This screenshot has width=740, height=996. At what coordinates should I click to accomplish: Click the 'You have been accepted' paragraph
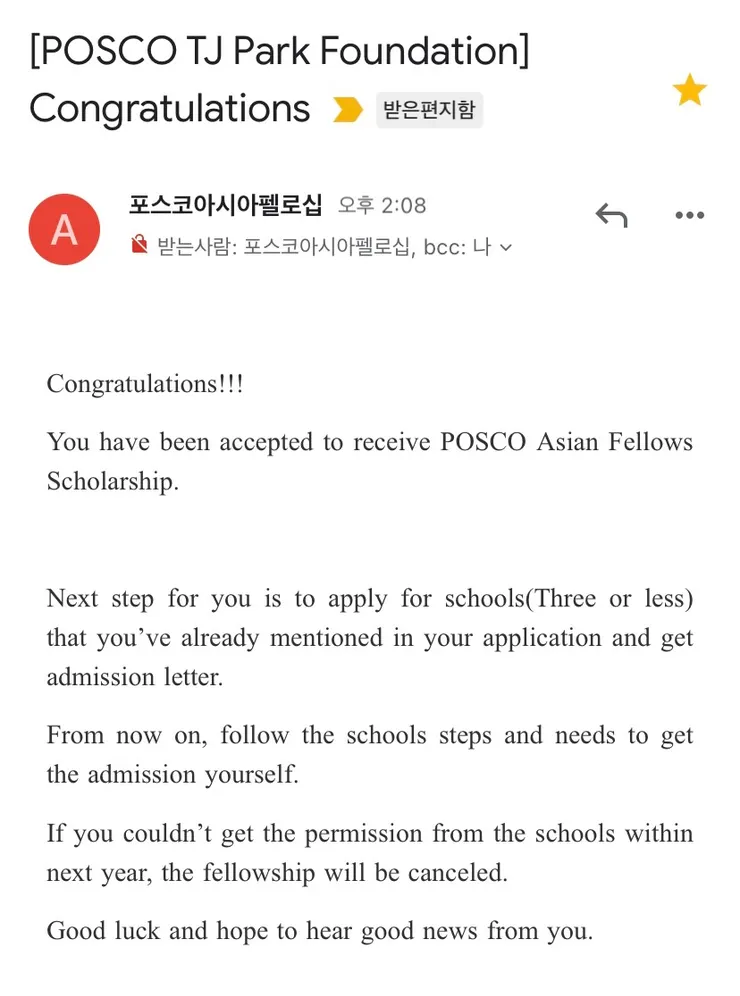pos(369,461)
